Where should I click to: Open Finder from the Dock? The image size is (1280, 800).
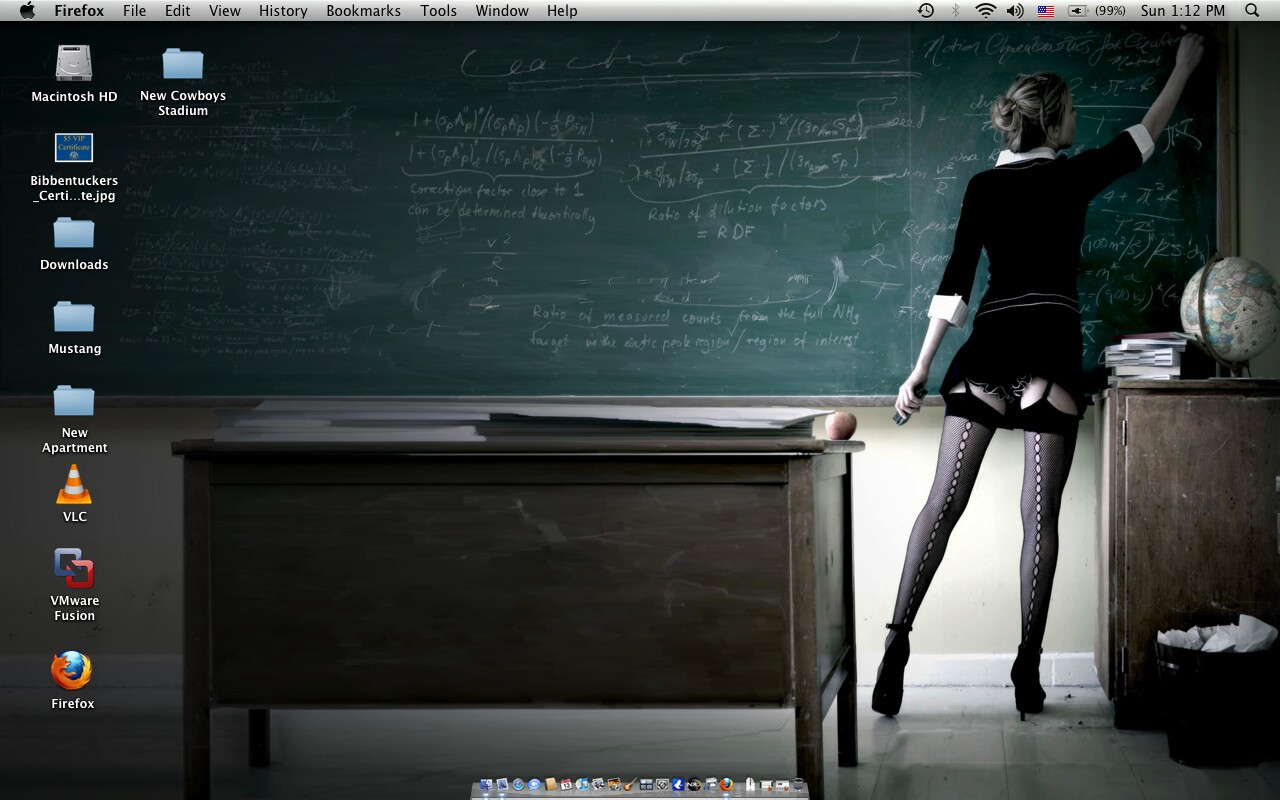486,784
